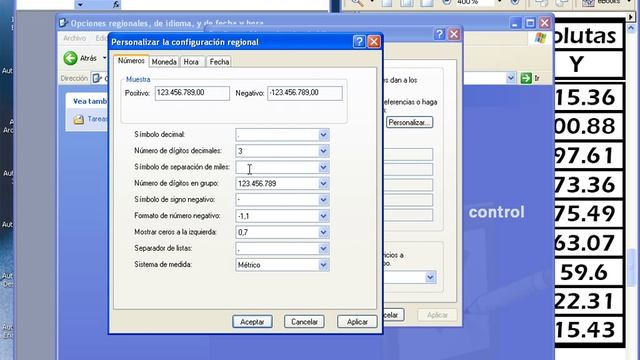Open Mostrar ceros a la izquierda dropdown

pyautogui.click(x=323, y=232)
